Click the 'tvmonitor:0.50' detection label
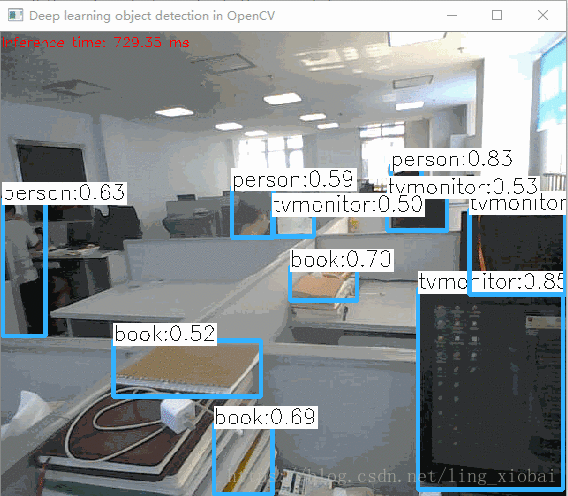The height and width of the screenshot is (496, 568). 348,205
